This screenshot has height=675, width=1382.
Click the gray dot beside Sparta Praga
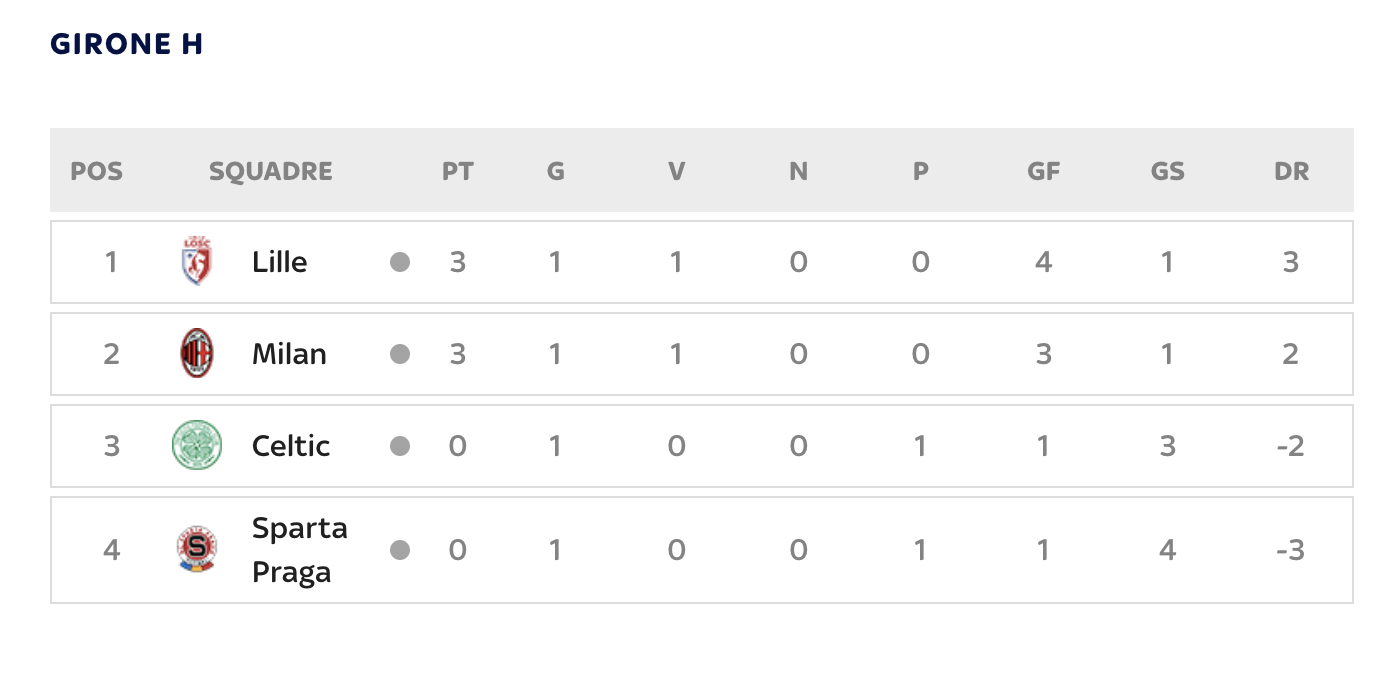pyautogui.click(x=400, y=551)
